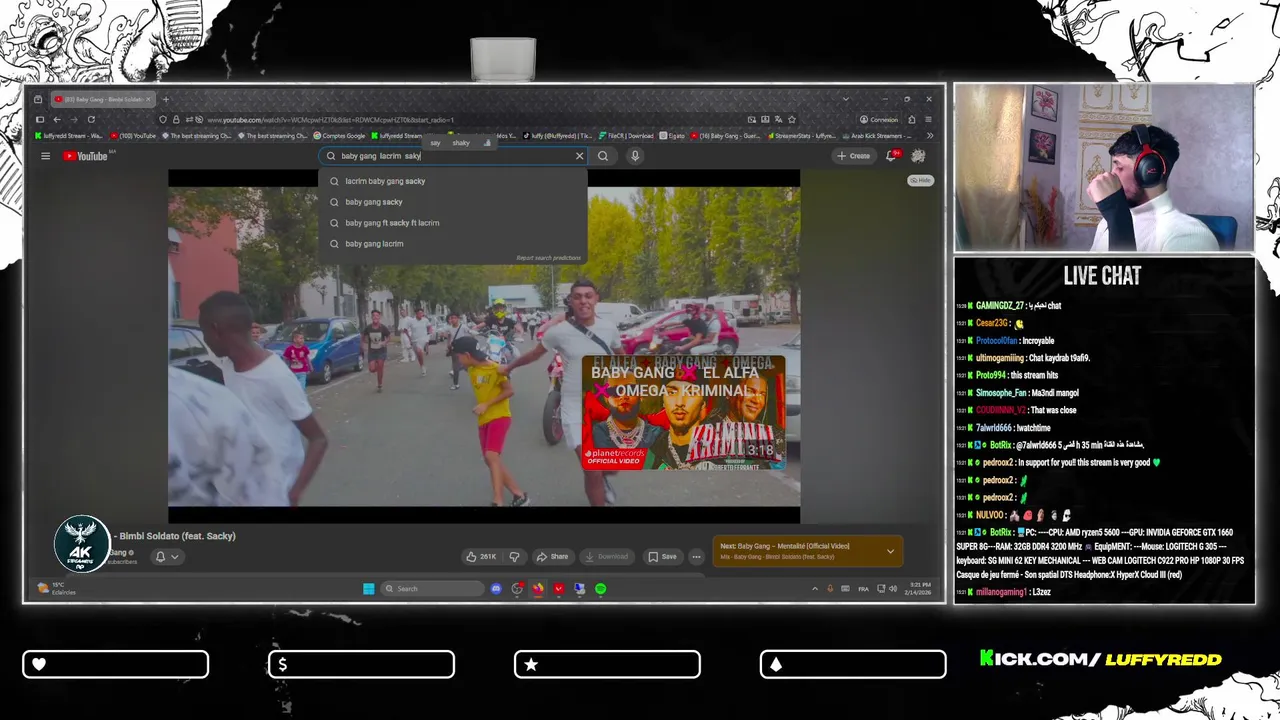Click the 'say' spelling suggestion
This screenshot has height=720, width=1280.
point(435,143)
